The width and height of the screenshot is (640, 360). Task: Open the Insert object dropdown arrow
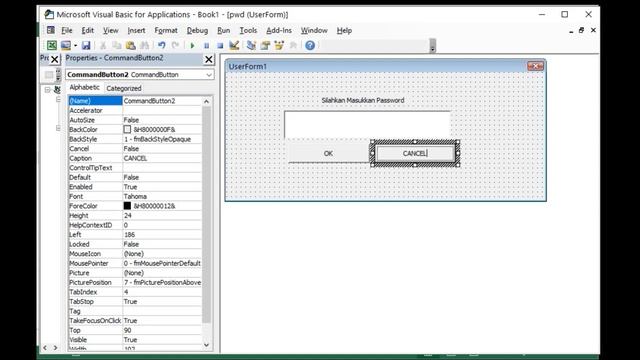point(76,45)
